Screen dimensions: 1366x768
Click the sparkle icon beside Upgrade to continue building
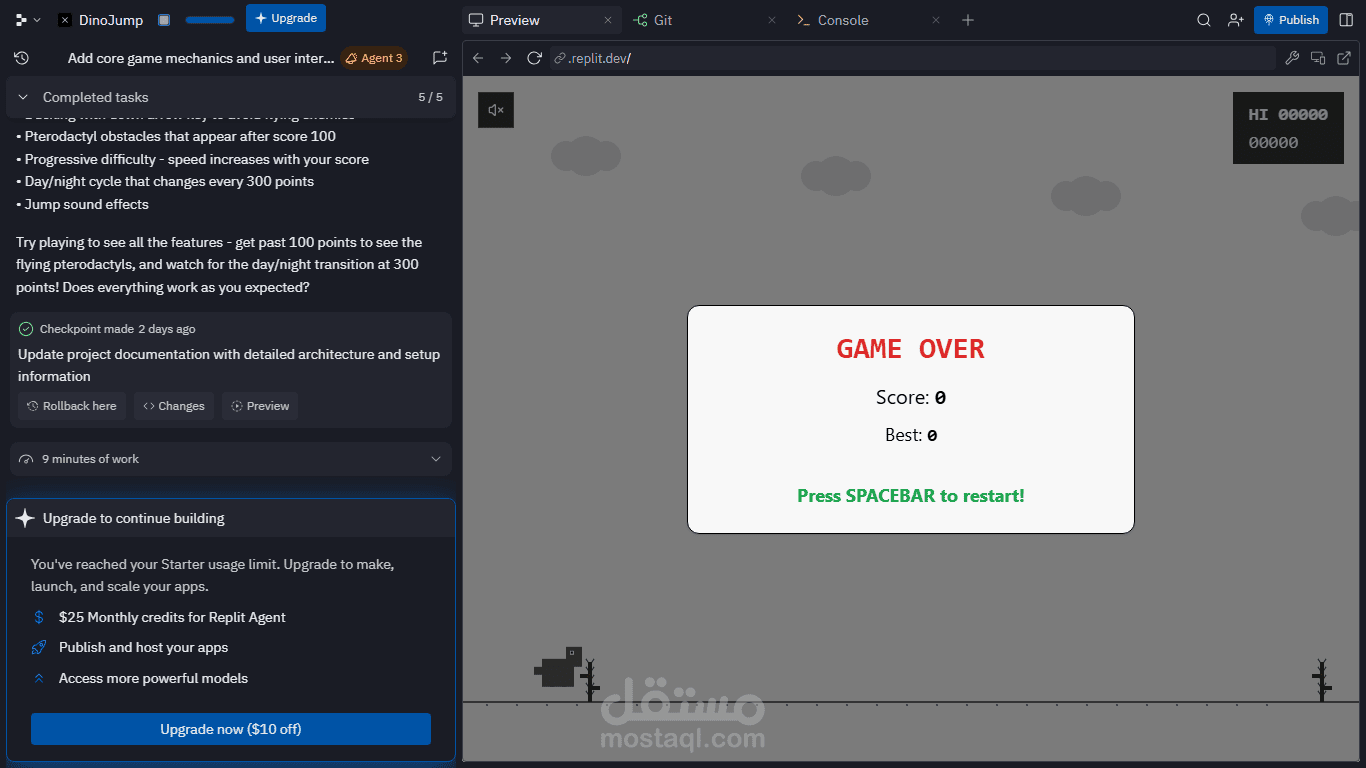tap(25, 518)
